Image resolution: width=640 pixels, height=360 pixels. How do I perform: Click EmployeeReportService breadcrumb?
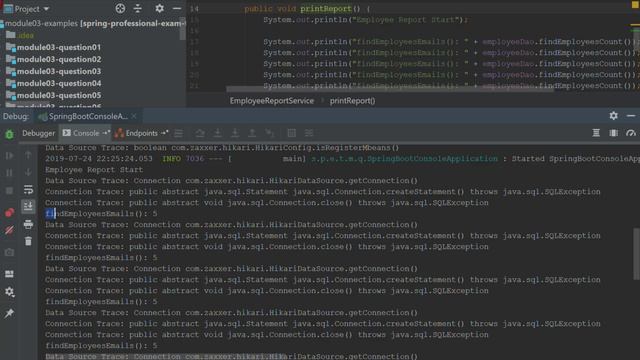pyautogui.click(x=272, y=101)
